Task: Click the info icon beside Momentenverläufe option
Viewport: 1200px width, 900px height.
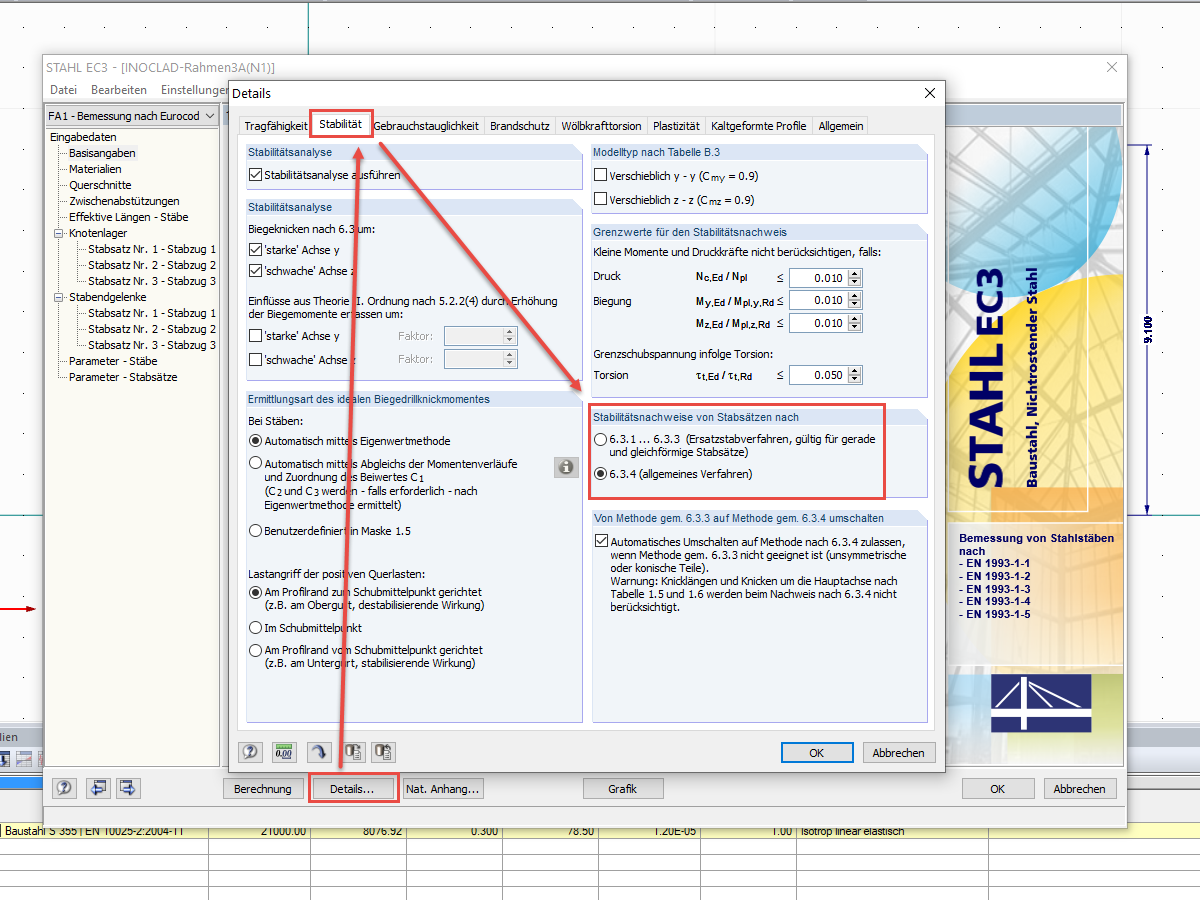Action: 566,467
